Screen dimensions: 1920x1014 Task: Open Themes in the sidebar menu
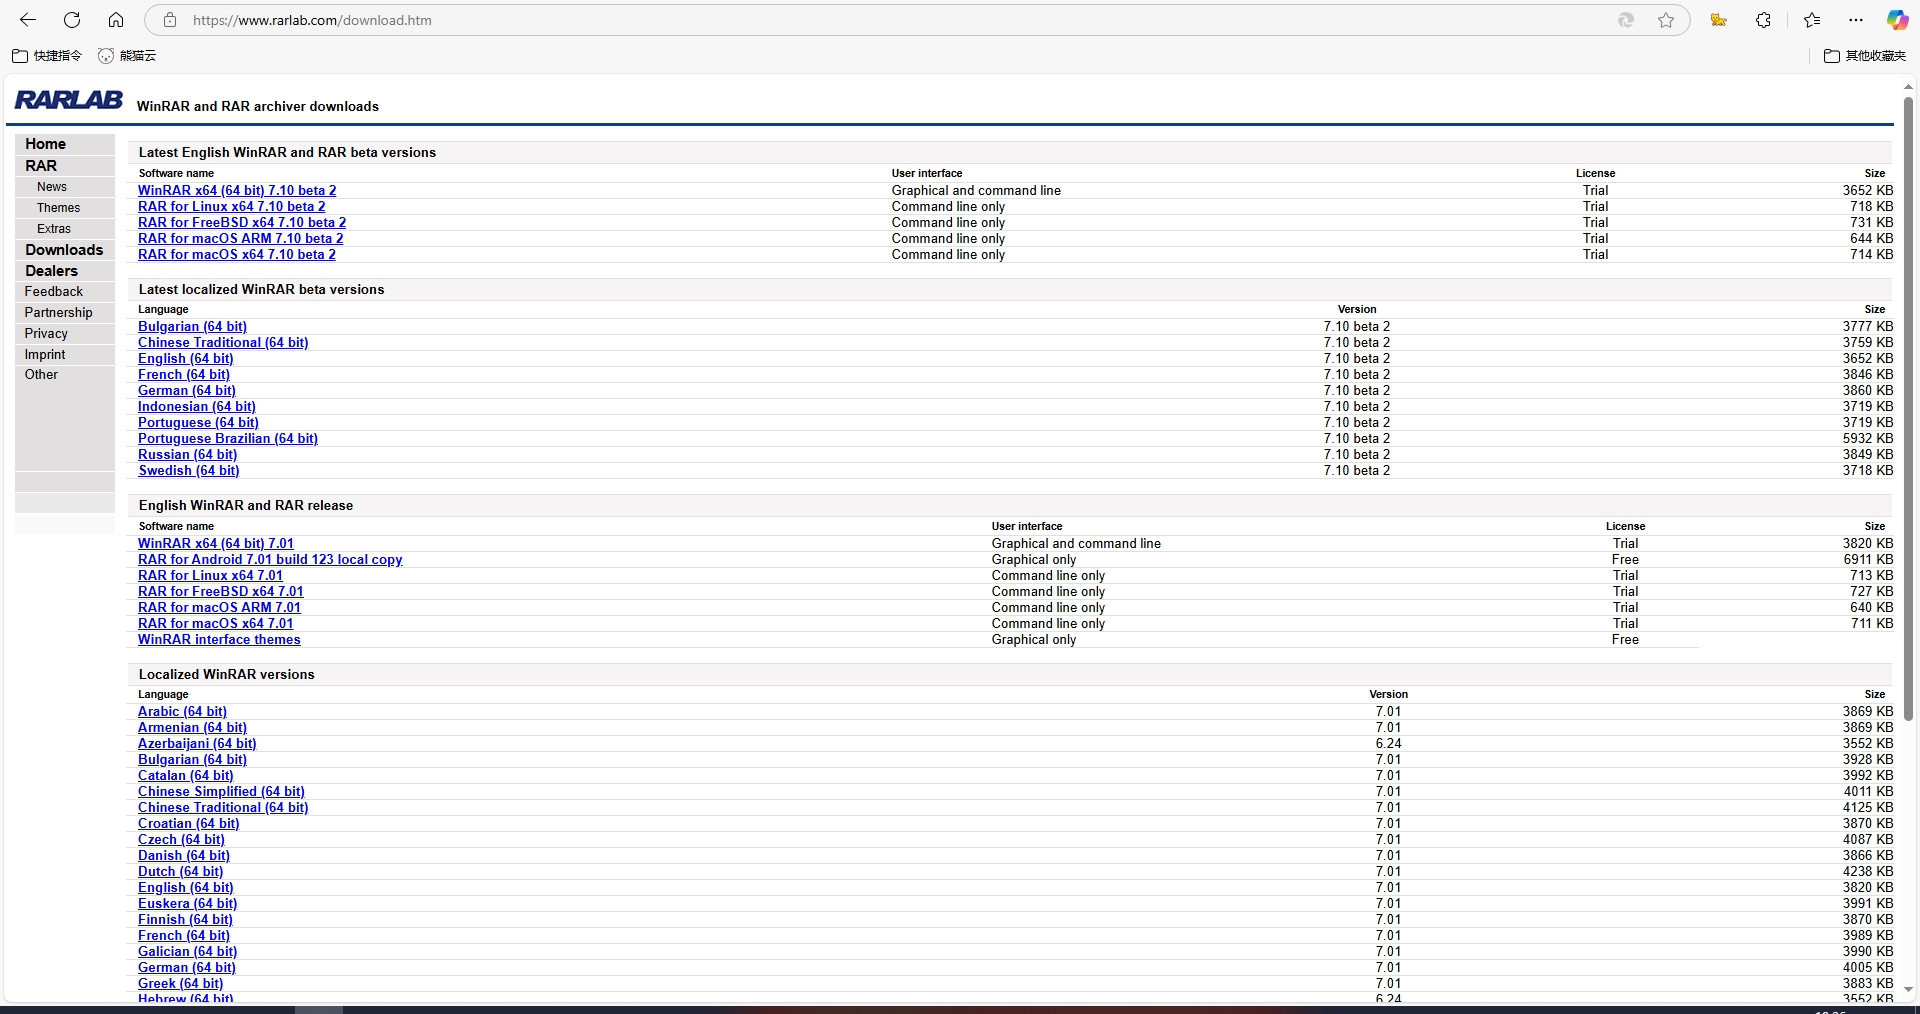(58, 208)
